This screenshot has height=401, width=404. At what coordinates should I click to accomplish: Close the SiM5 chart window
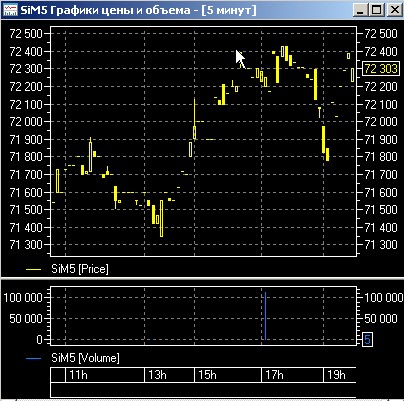pyautogui.click(x=394, y=10)
